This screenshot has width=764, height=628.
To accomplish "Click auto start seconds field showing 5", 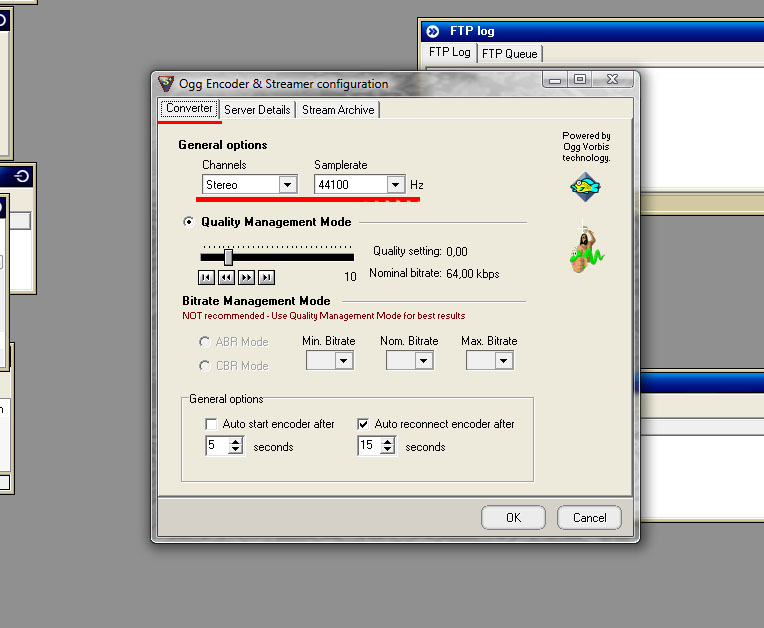I will pos(217,445).
